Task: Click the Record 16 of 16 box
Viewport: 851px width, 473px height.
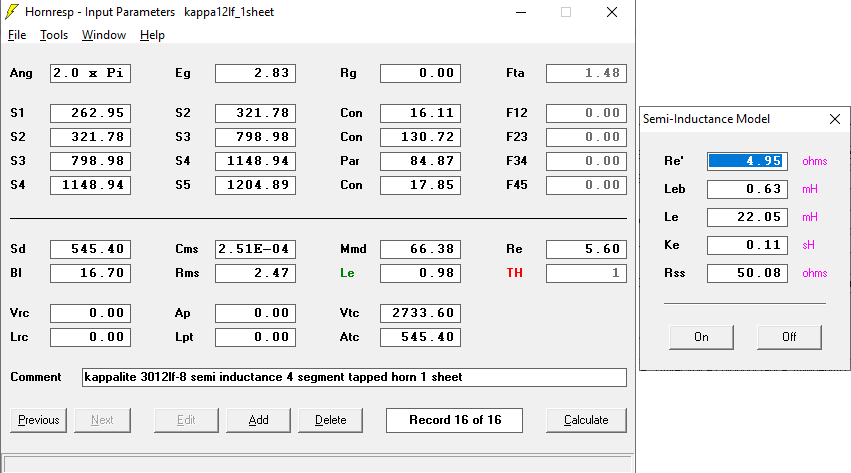Action: click(454, 420)
